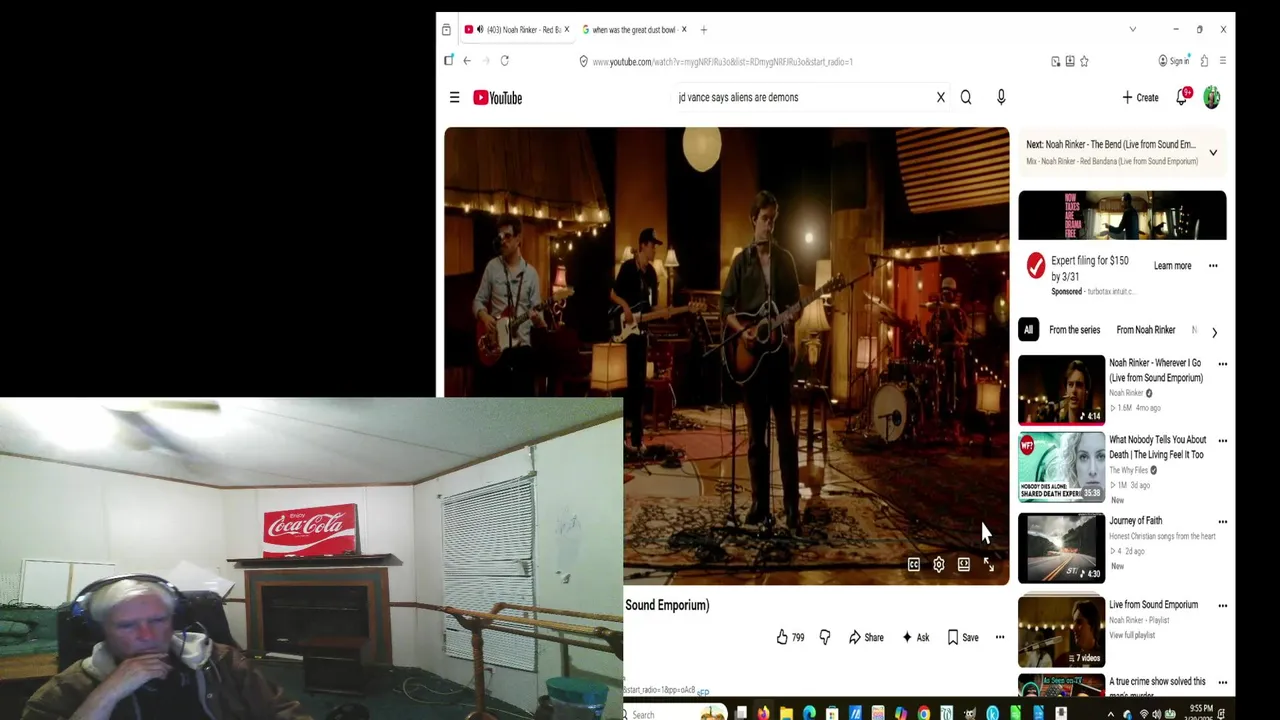Clear the YouTube search text with X
Image resolution: width=1280 pixels, height=720 pixels.
940,97
